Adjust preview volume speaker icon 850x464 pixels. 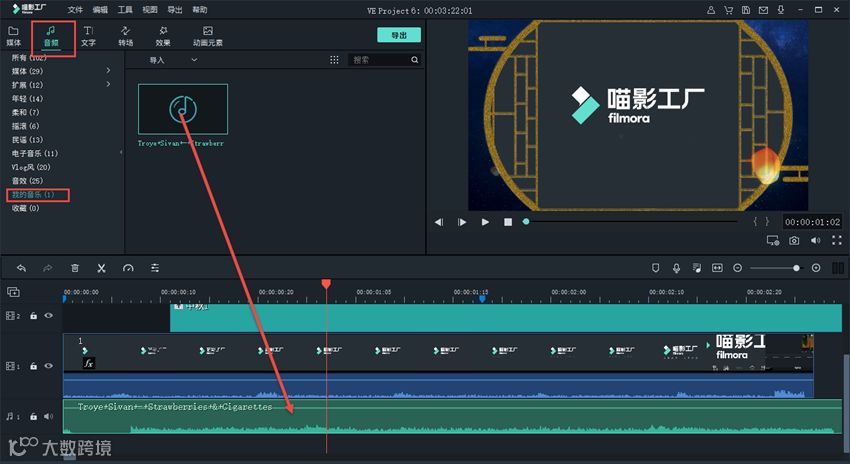(815, 240)
